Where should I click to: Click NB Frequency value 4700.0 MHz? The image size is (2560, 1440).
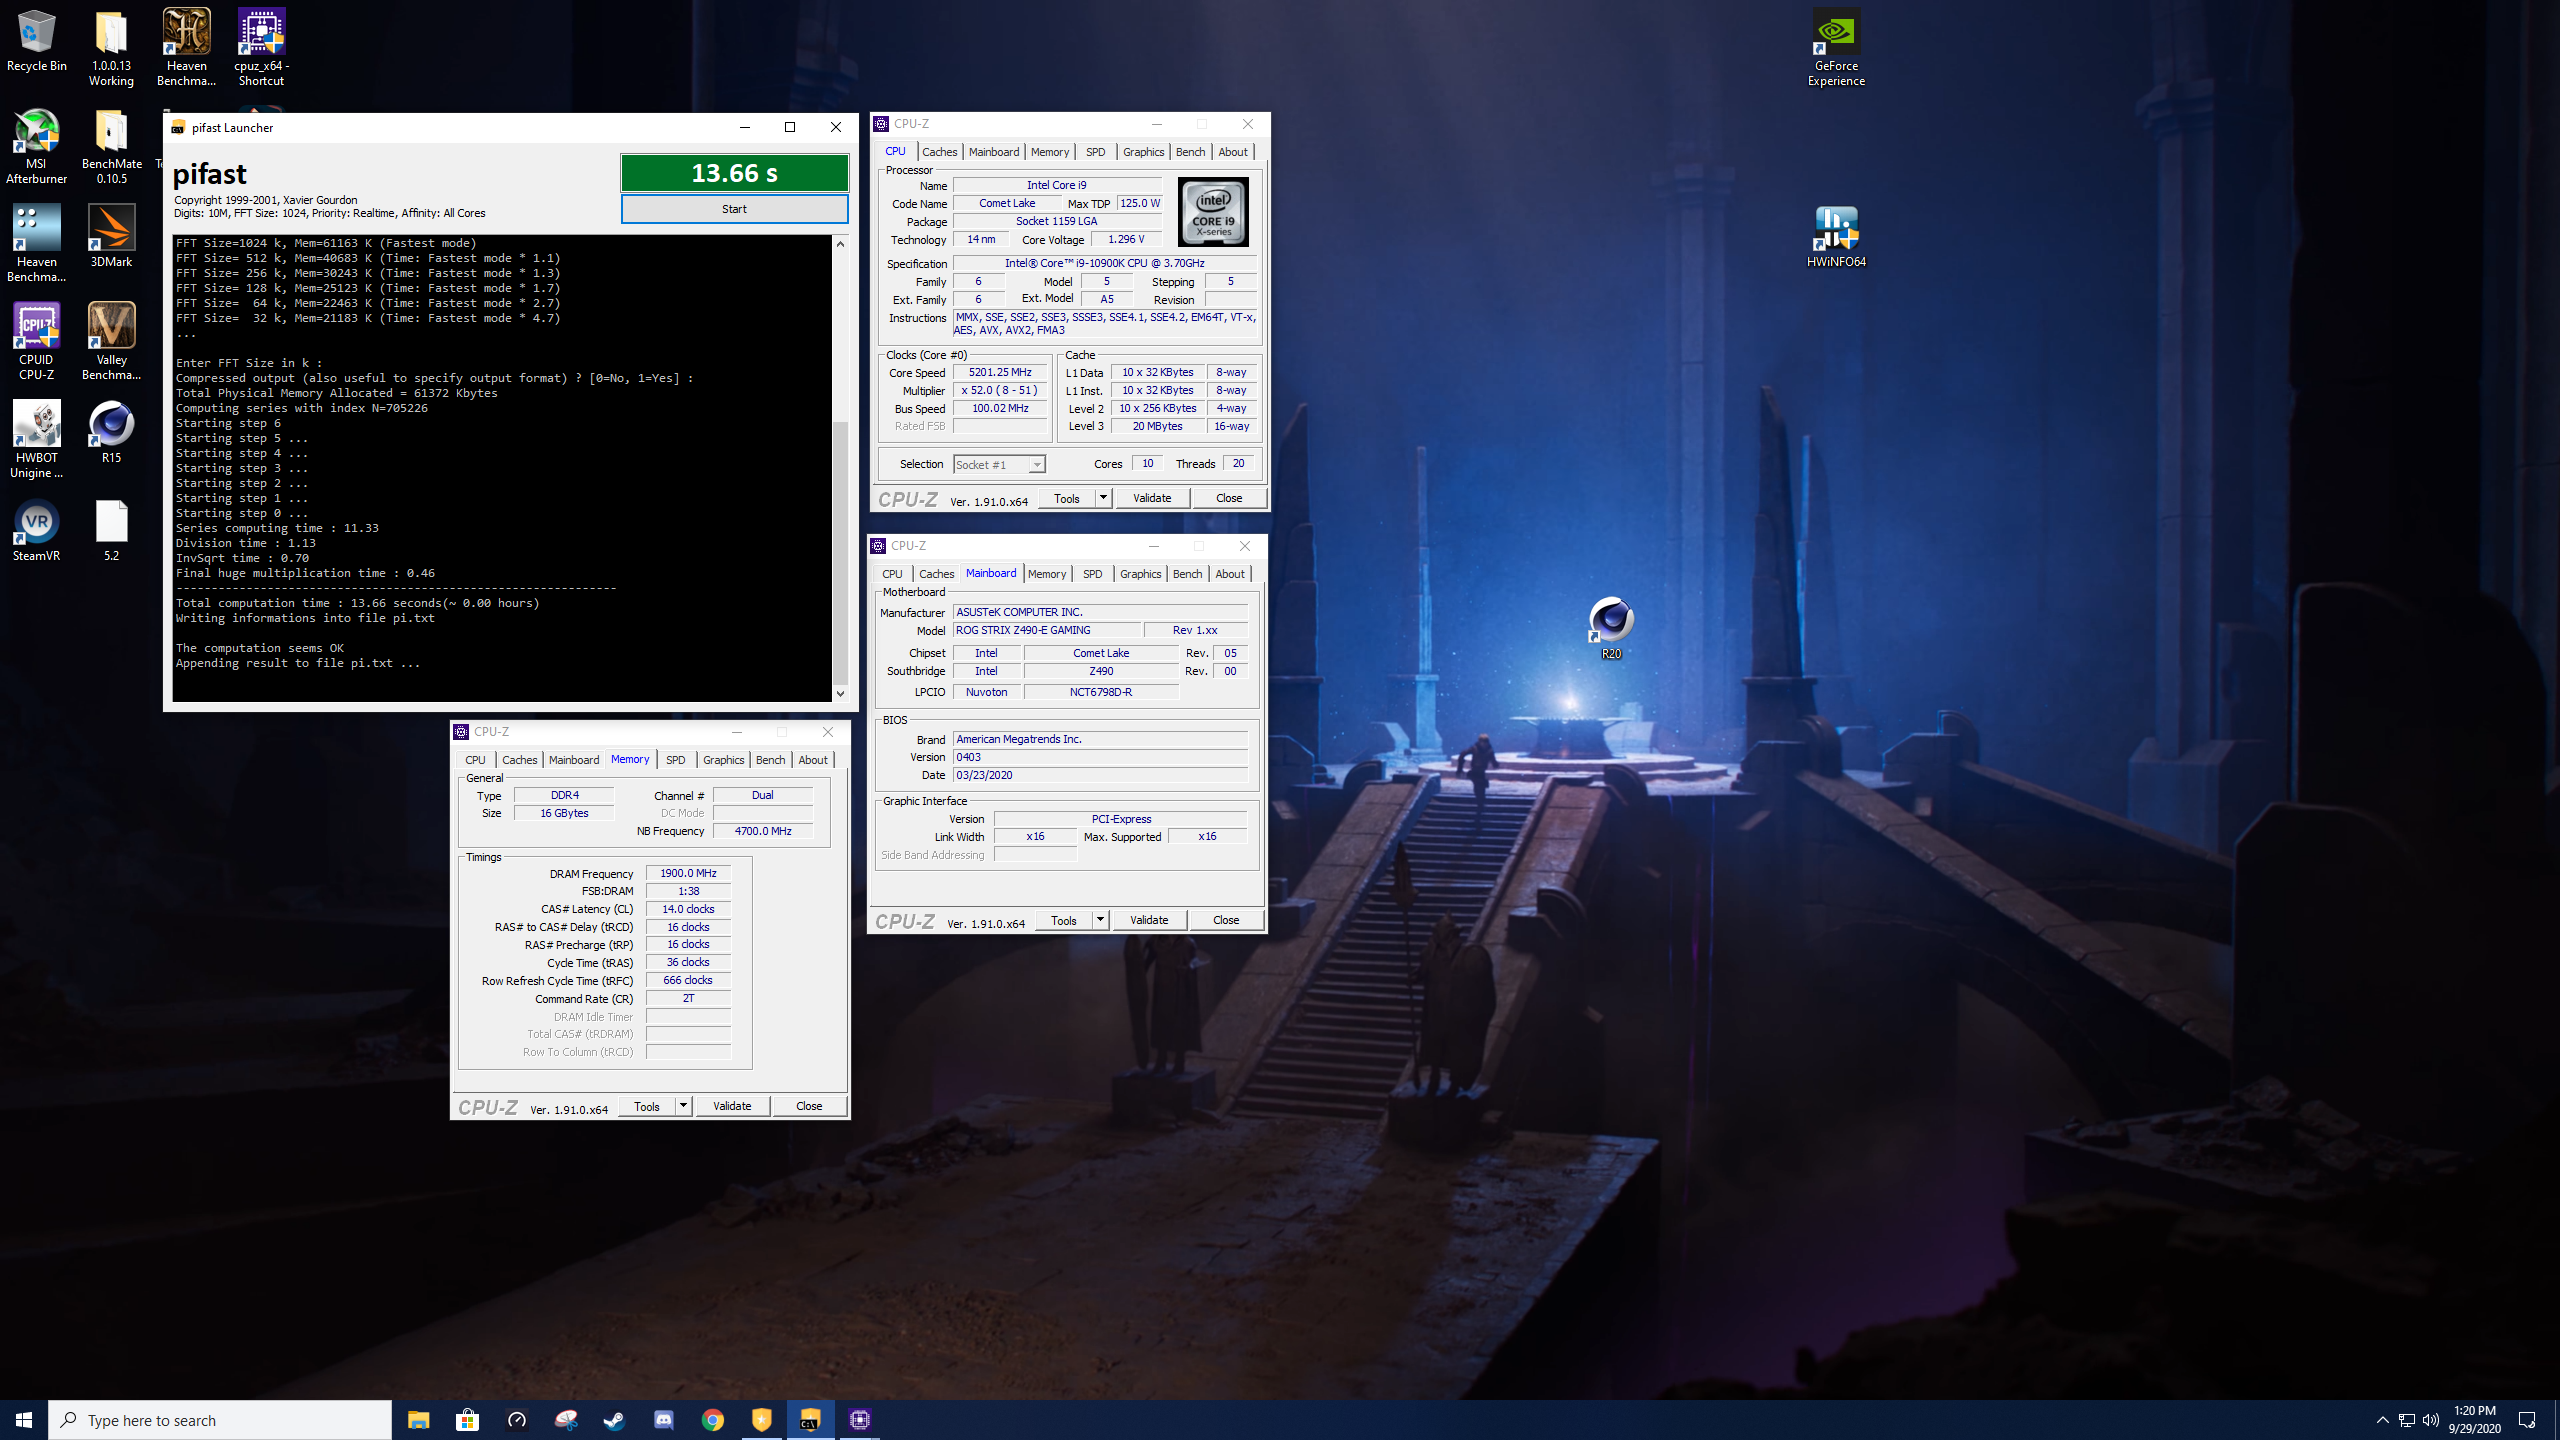pos(763,831)
